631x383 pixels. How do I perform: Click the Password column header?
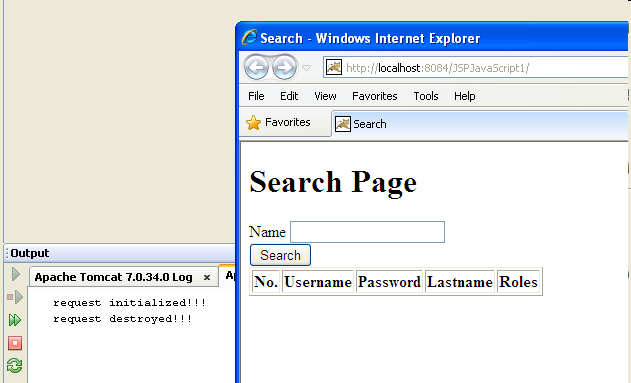point(389,282)
